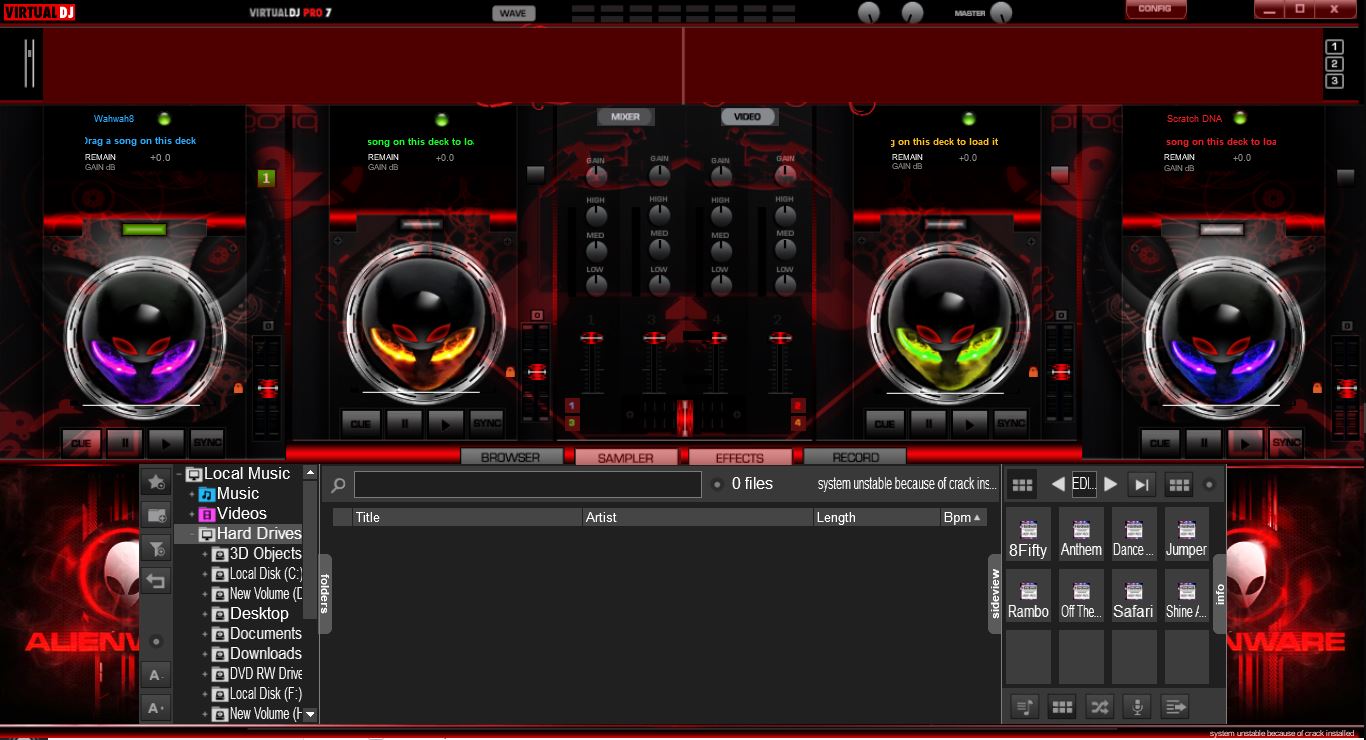Image resolution: width=1366 pixels, height=740 pixels.
Task: Trigger the Rambo sample pad
Action: tap(1028, 597)
